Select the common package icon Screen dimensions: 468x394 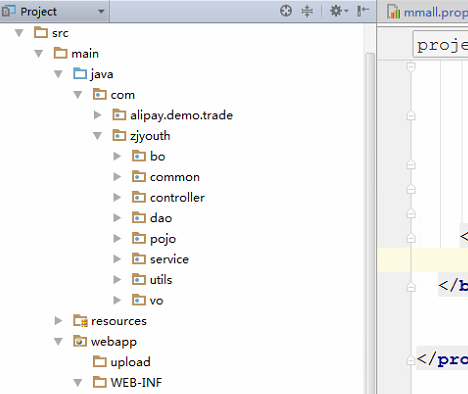[x=139, y=177]
